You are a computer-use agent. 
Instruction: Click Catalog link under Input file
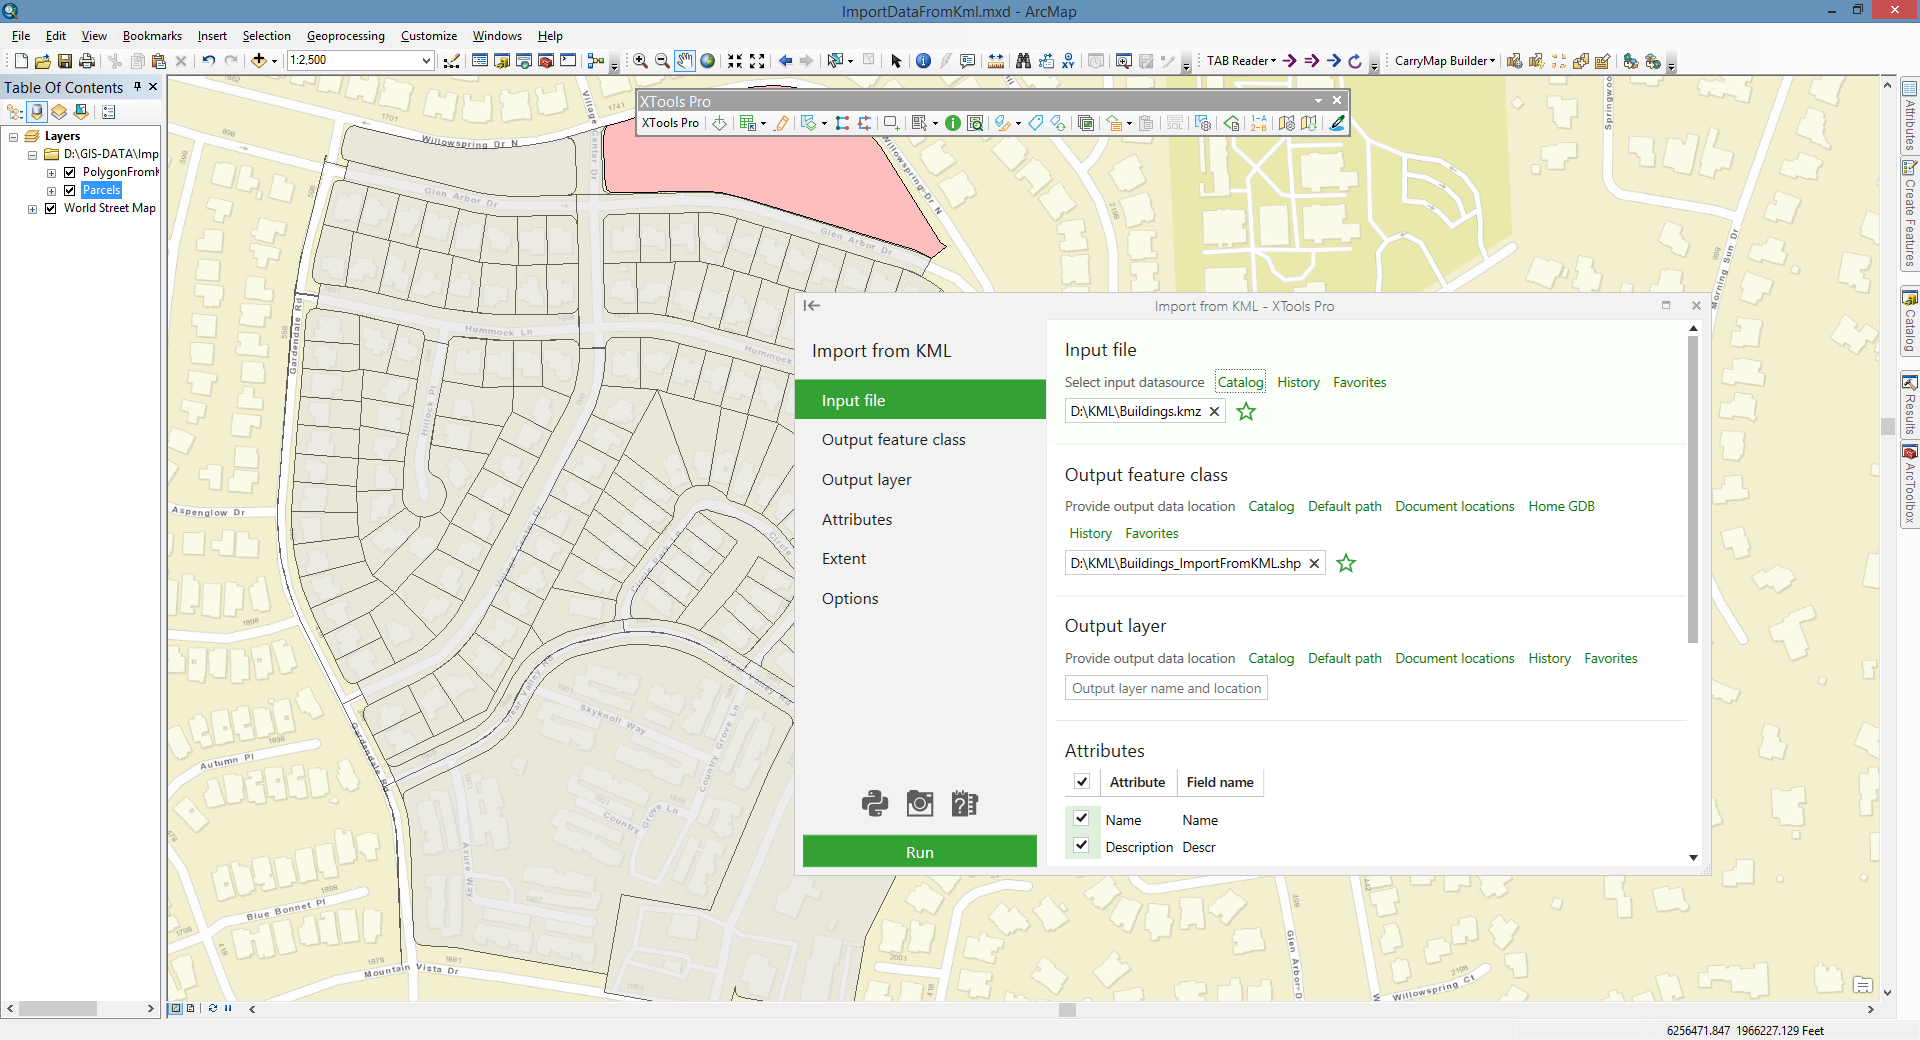click(1240, 382)
